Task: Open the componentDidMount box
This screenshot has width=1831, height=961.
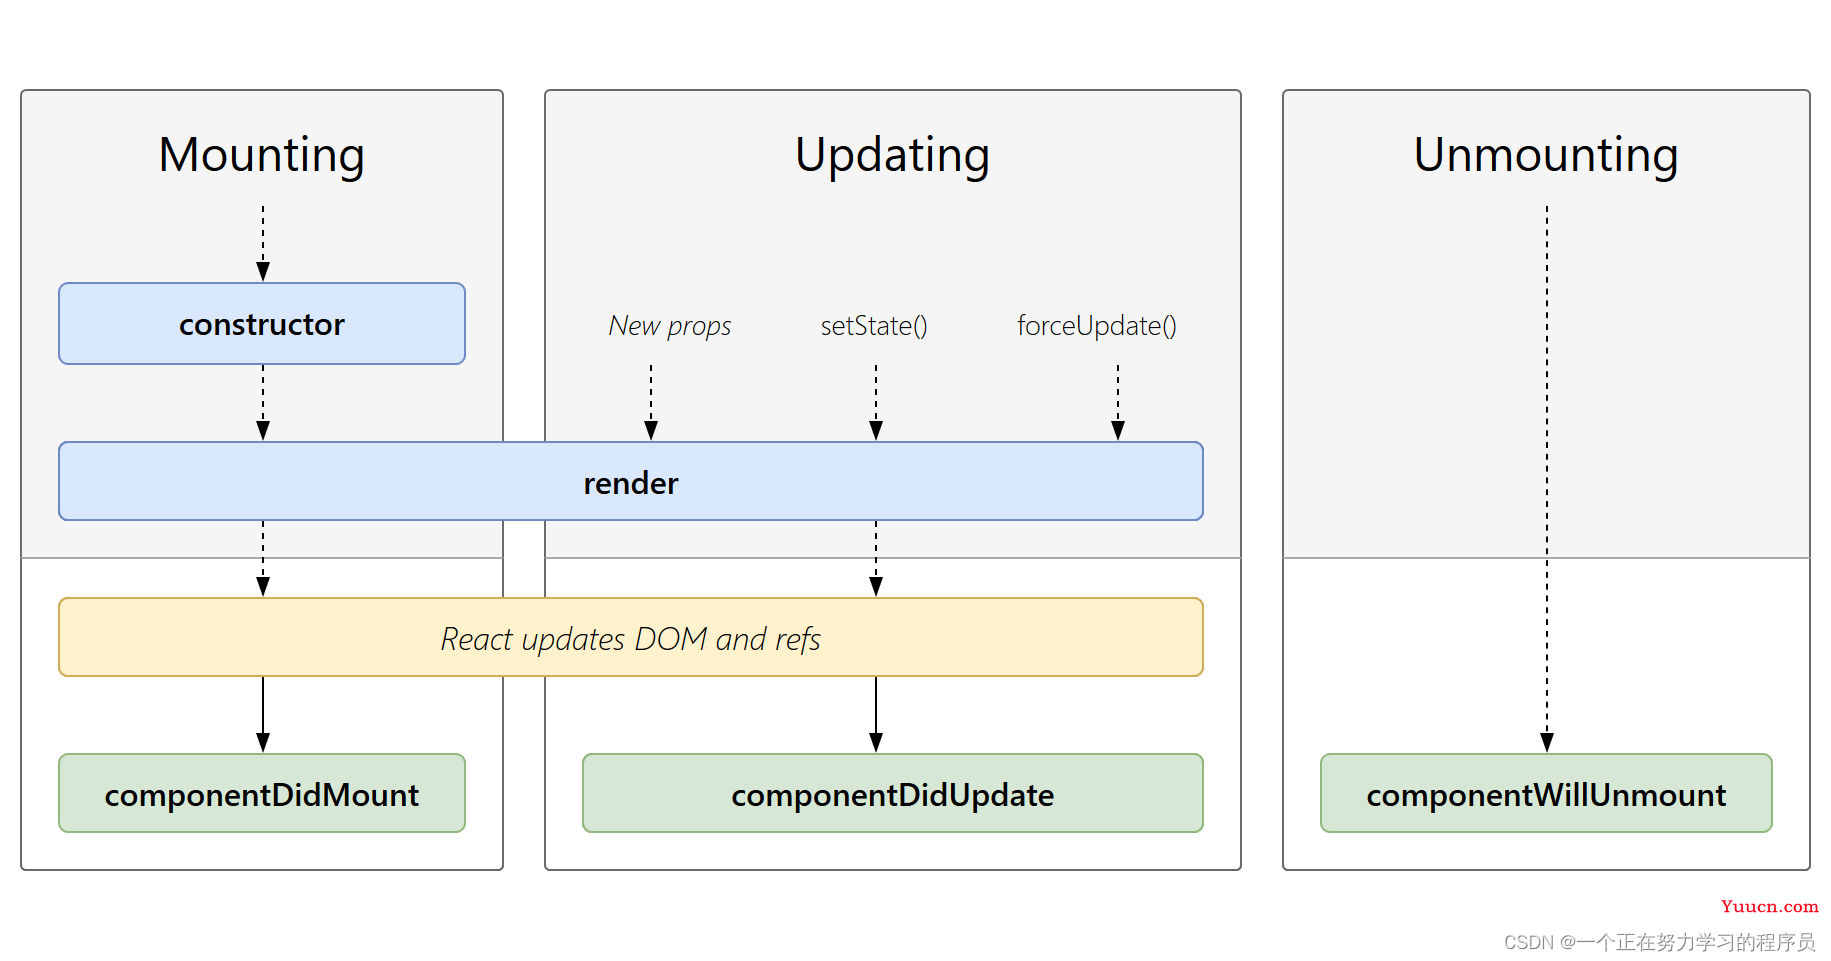Action: [262, 794]
